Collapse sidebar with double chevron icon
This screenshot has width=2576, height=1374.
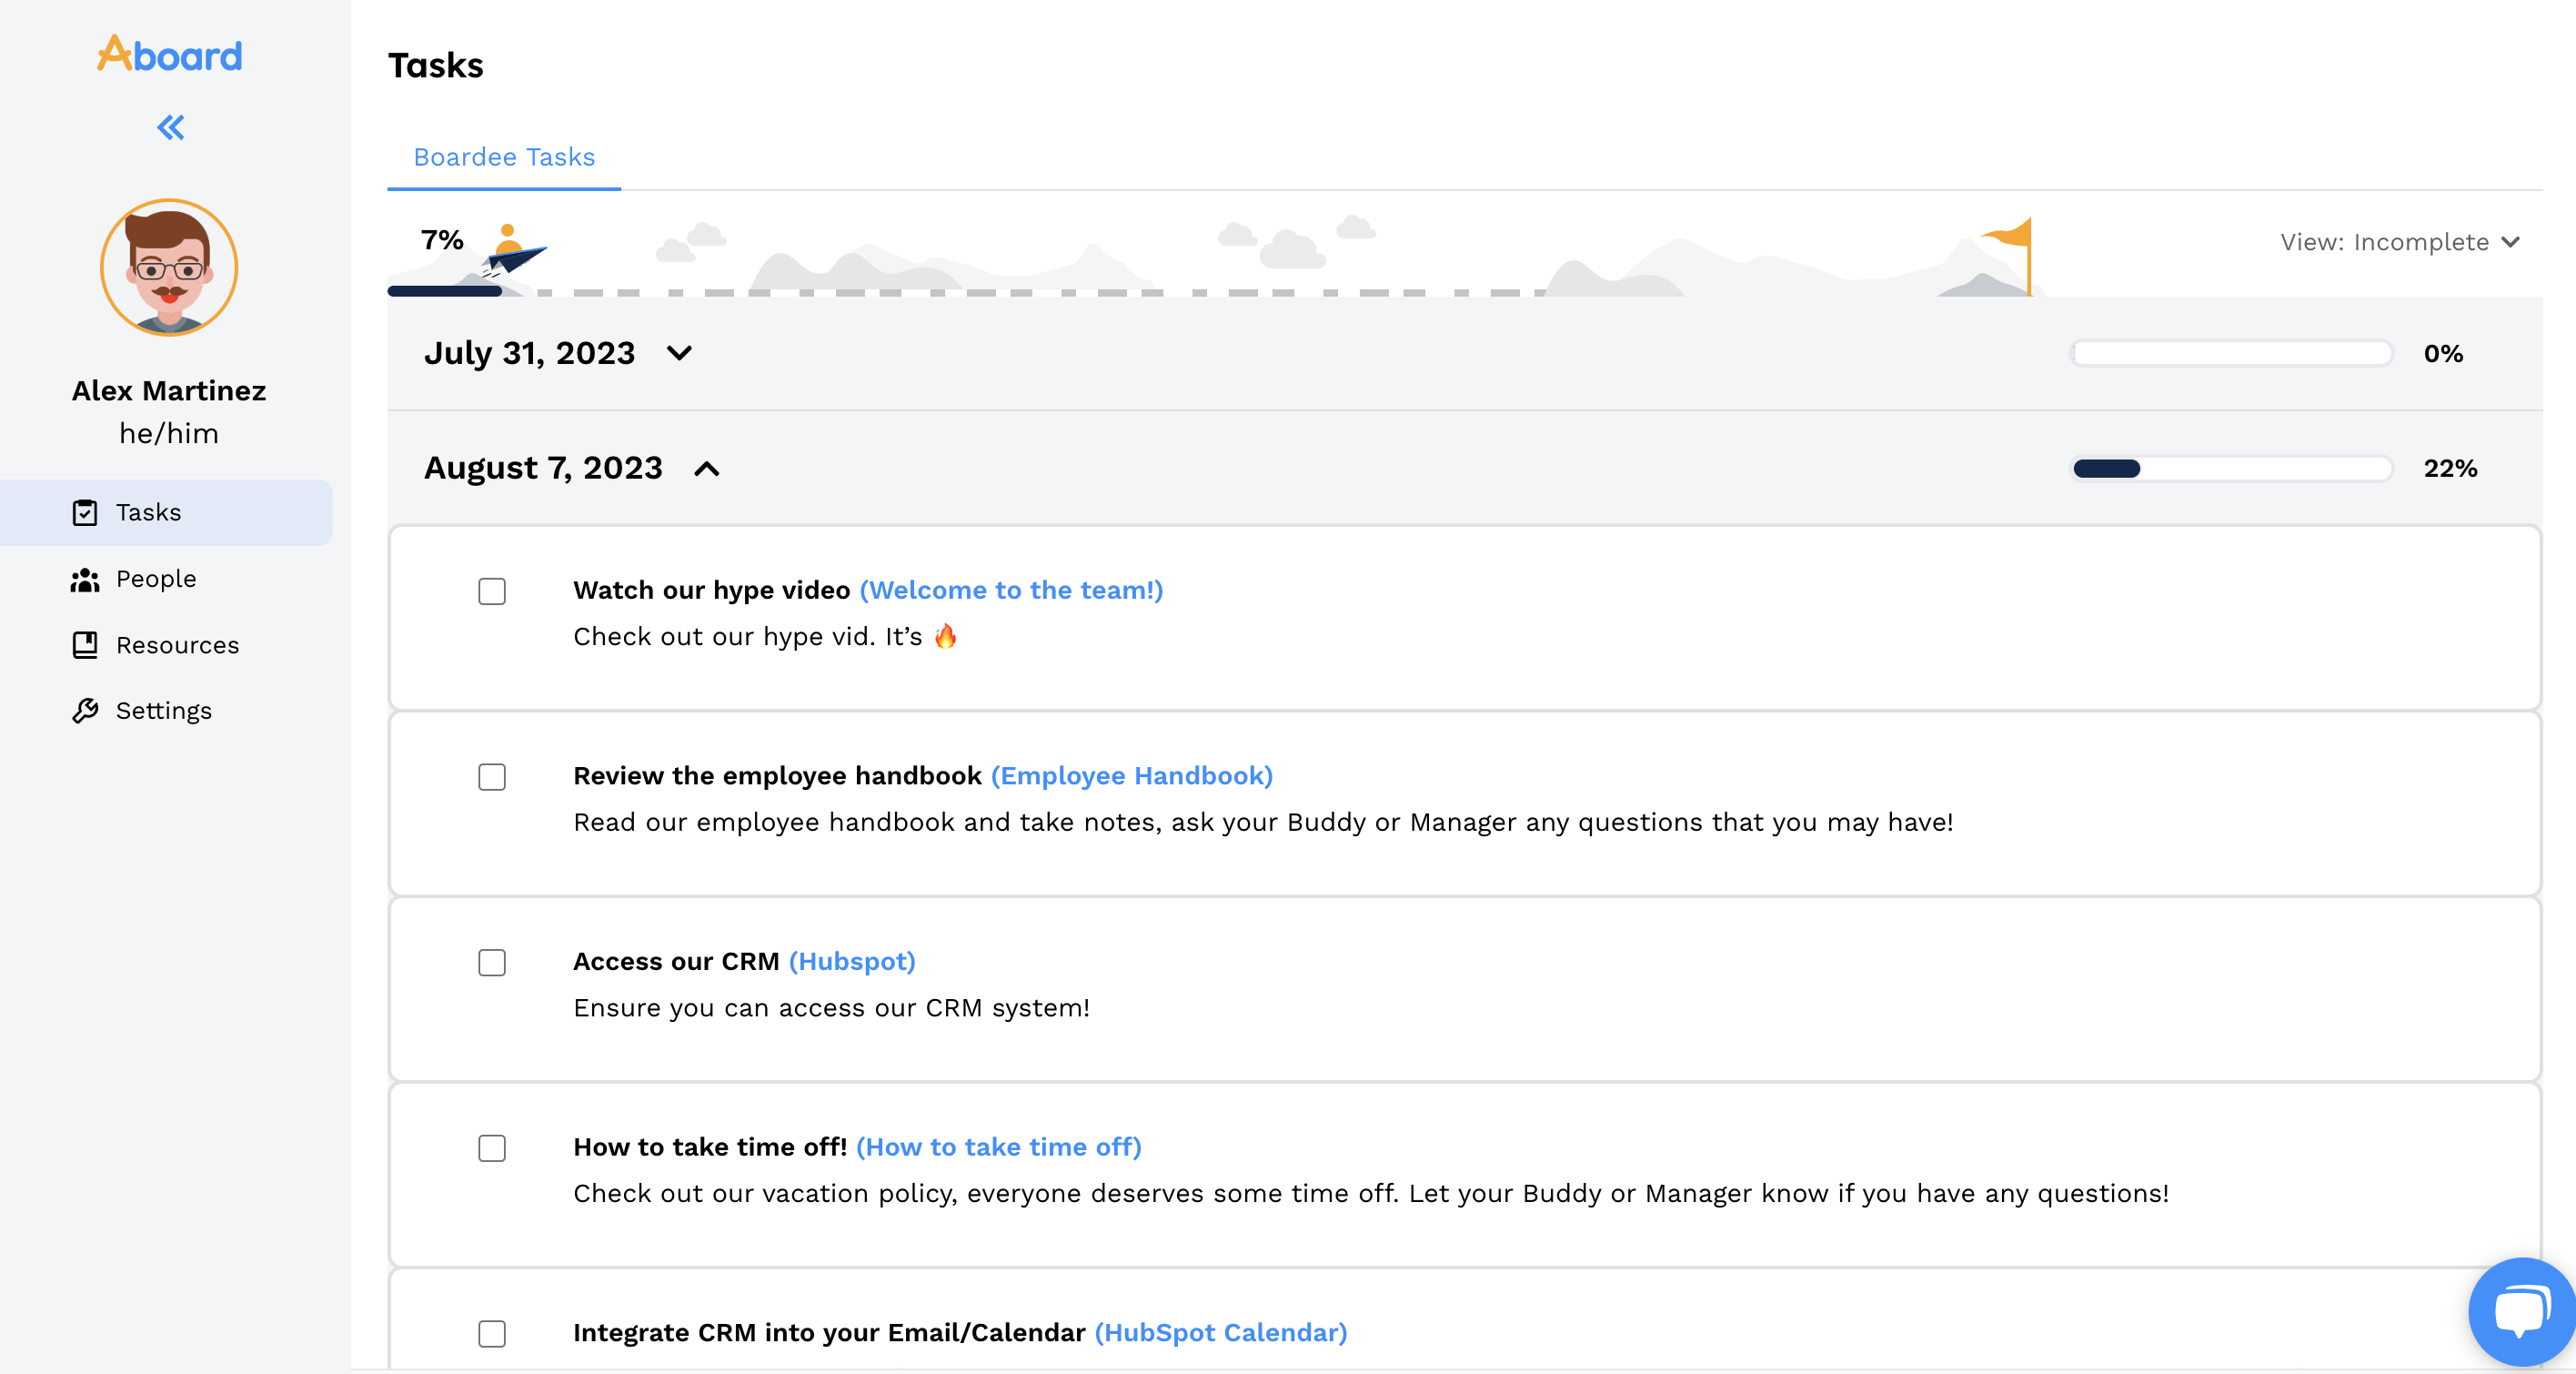170,127
